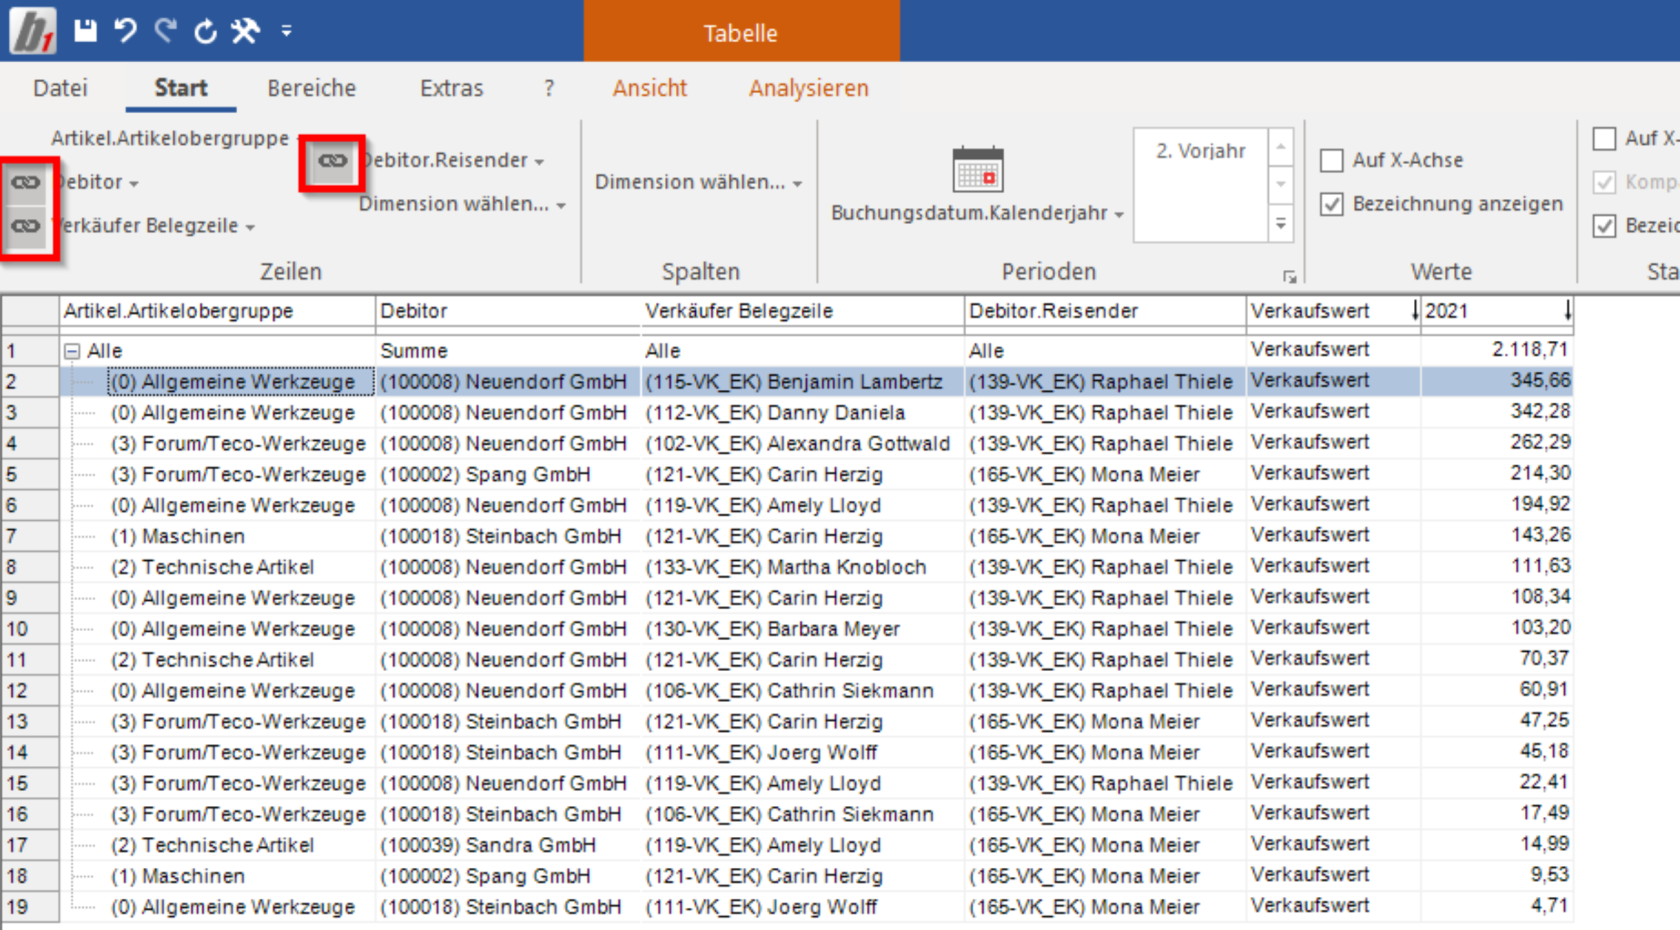Viewport: 1680px width, 930px height.
Task: Click Artikel.Artikelobergruppe column header
Action: tap(217, 311)
